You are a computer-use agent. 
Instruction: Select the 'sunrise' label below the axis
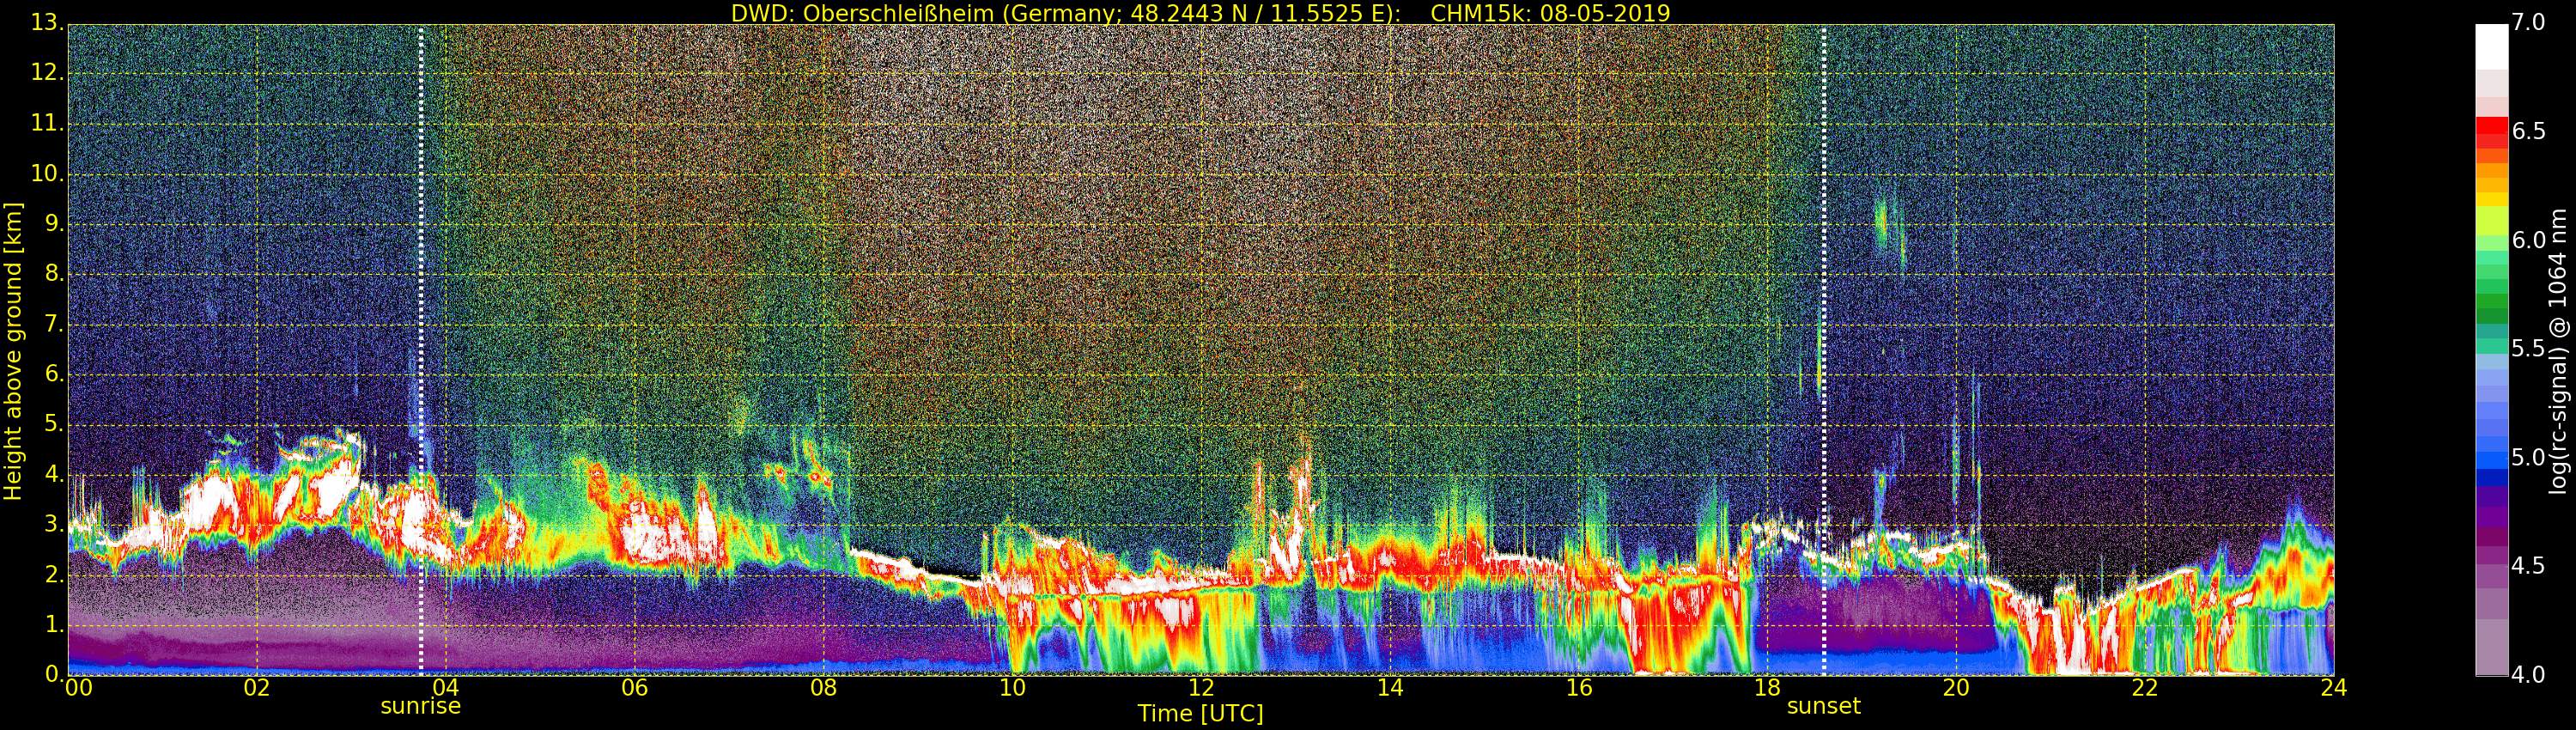click(x=420, y=706)
